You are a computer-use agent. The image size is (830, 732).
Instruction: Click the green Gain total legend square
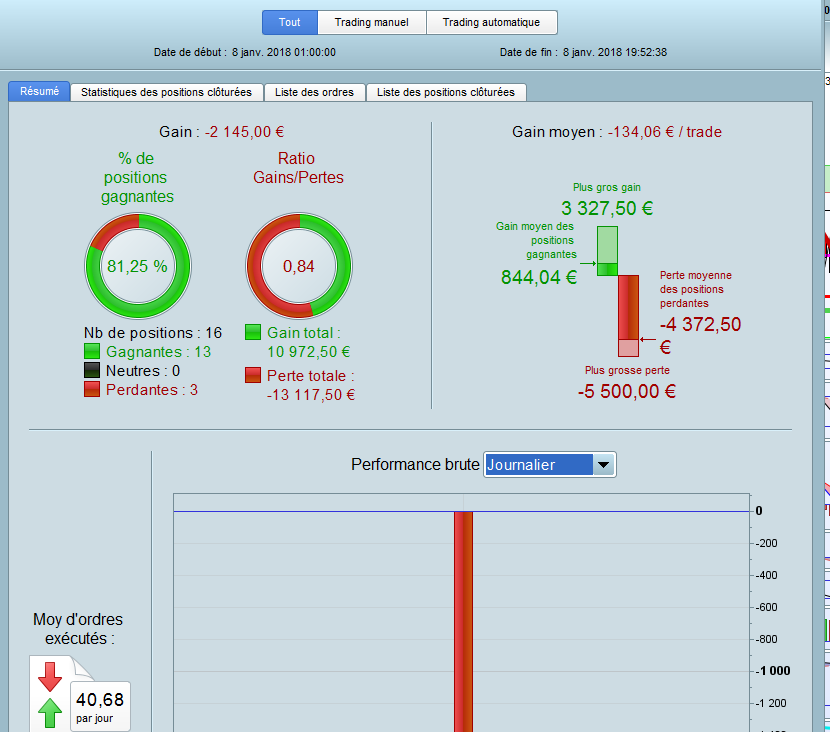tap(253, 332)
